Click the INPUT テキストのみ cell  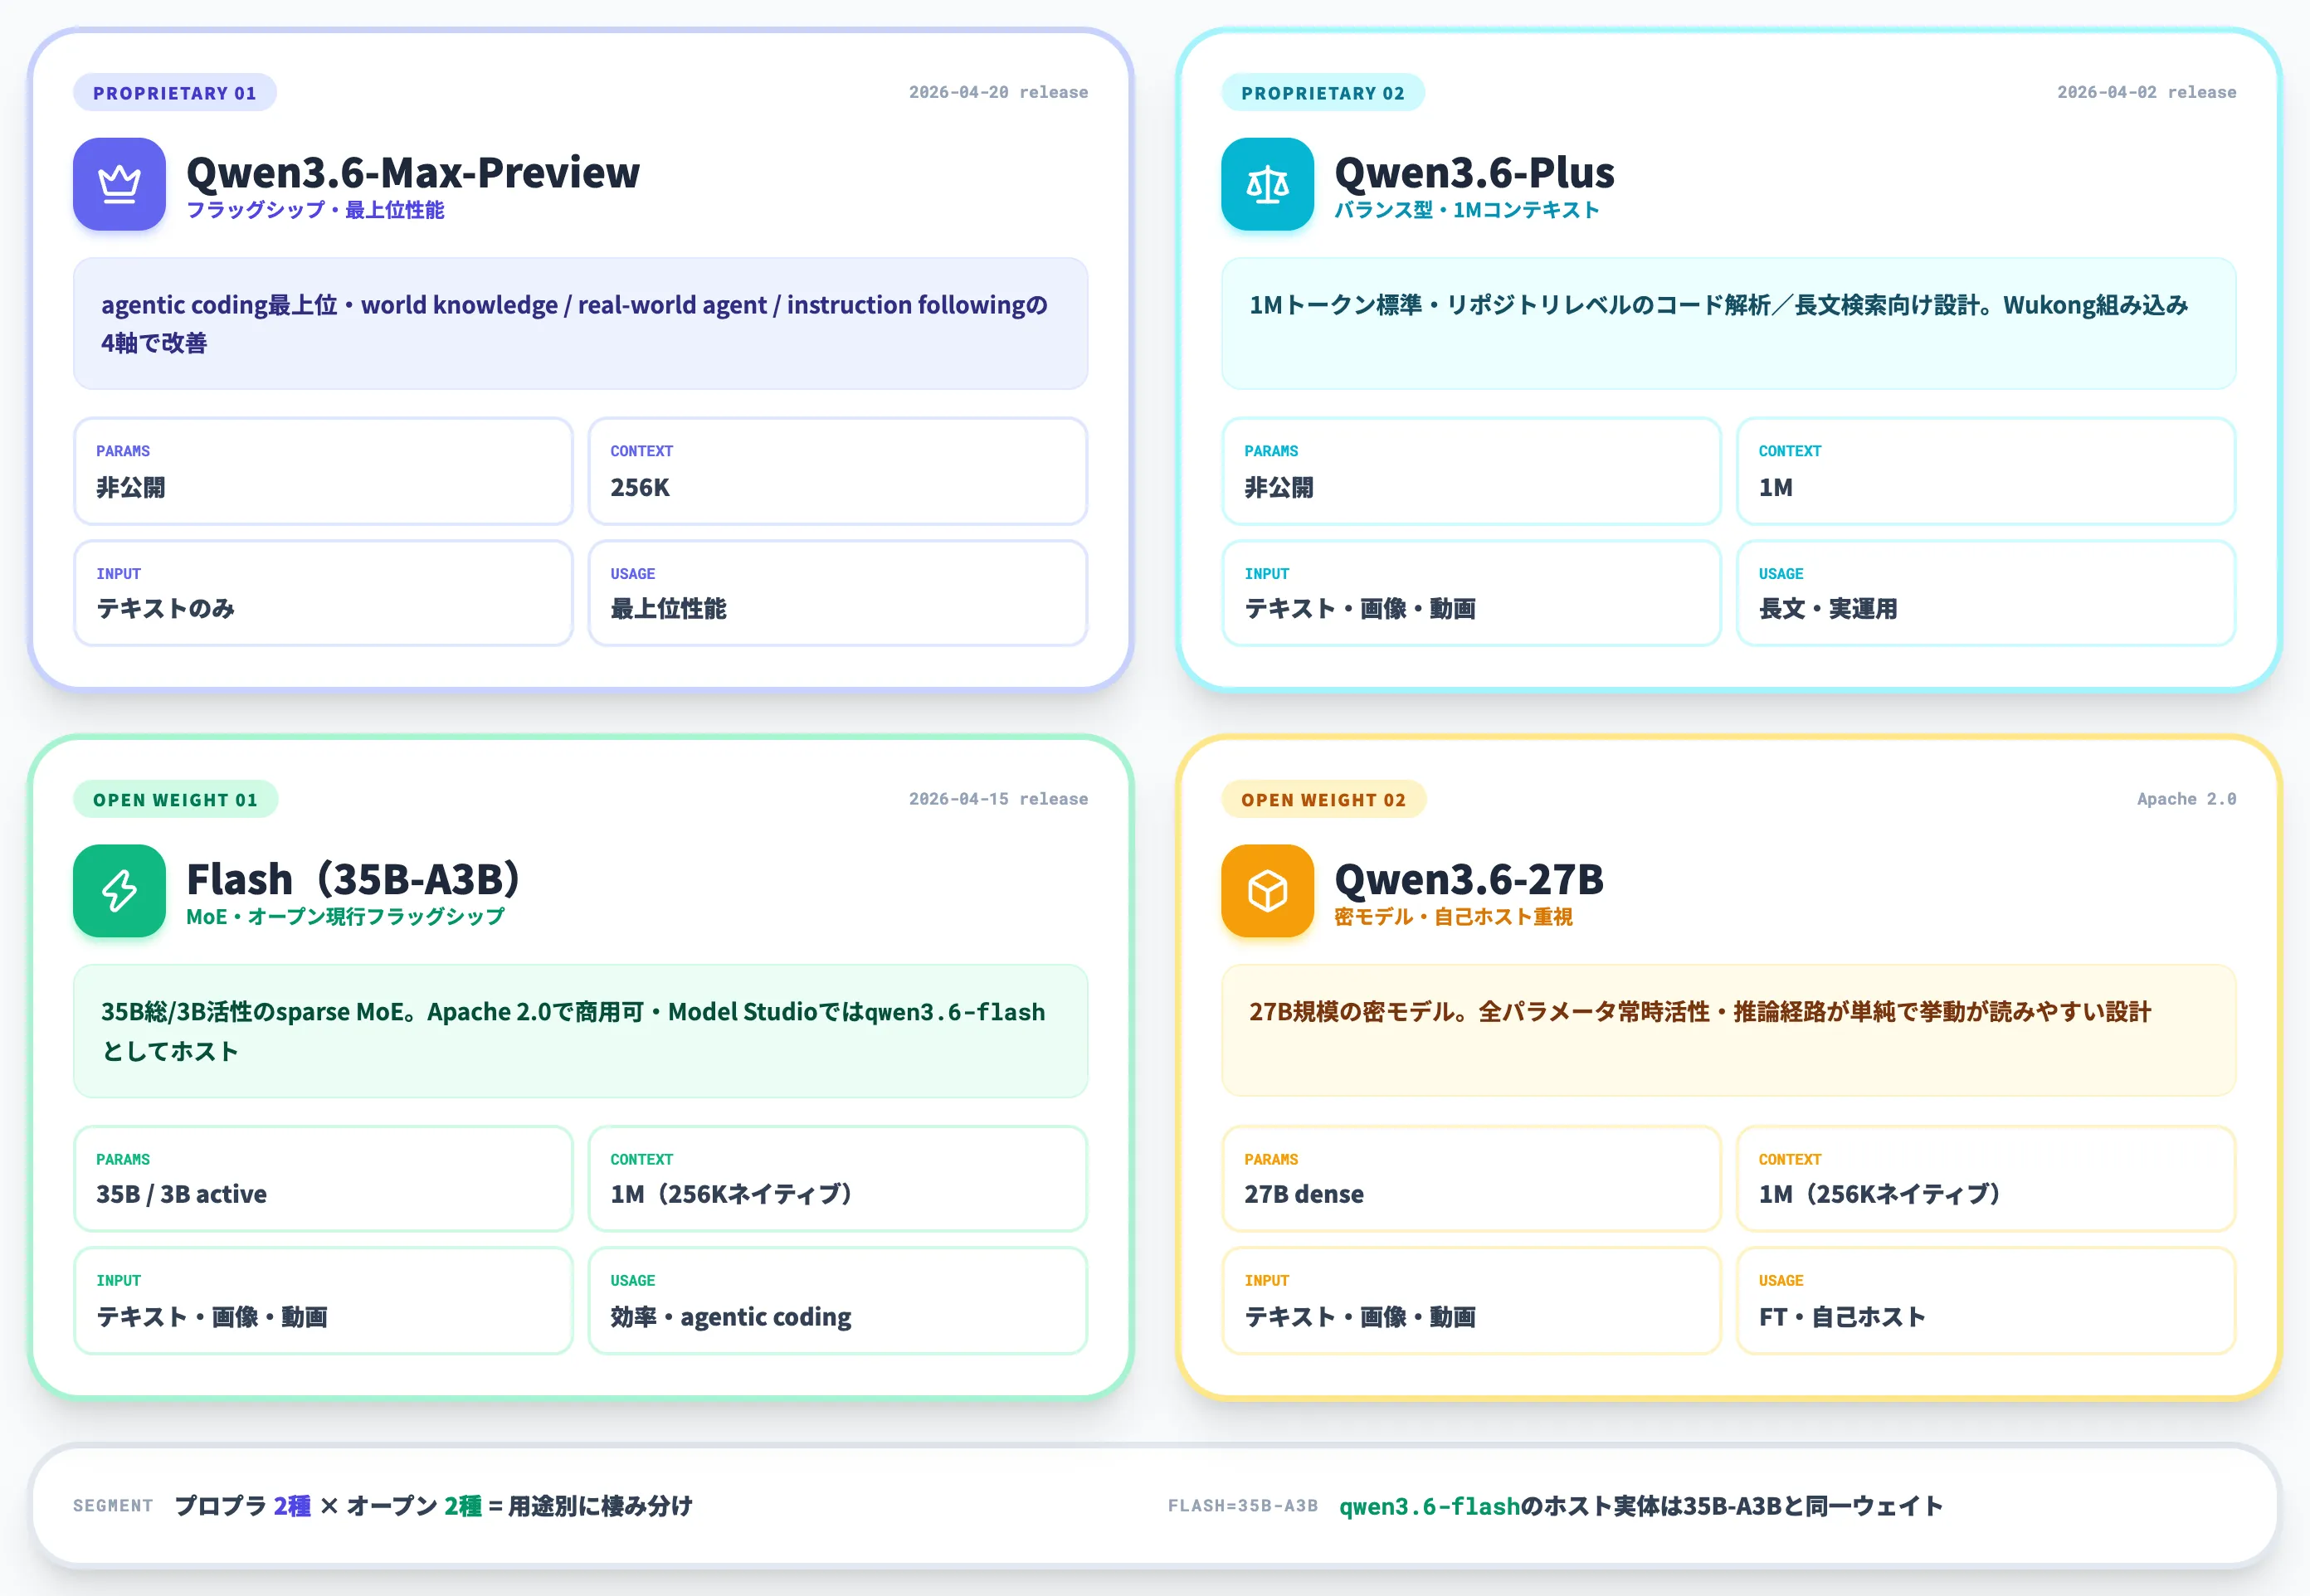click(x=323, y=593)
